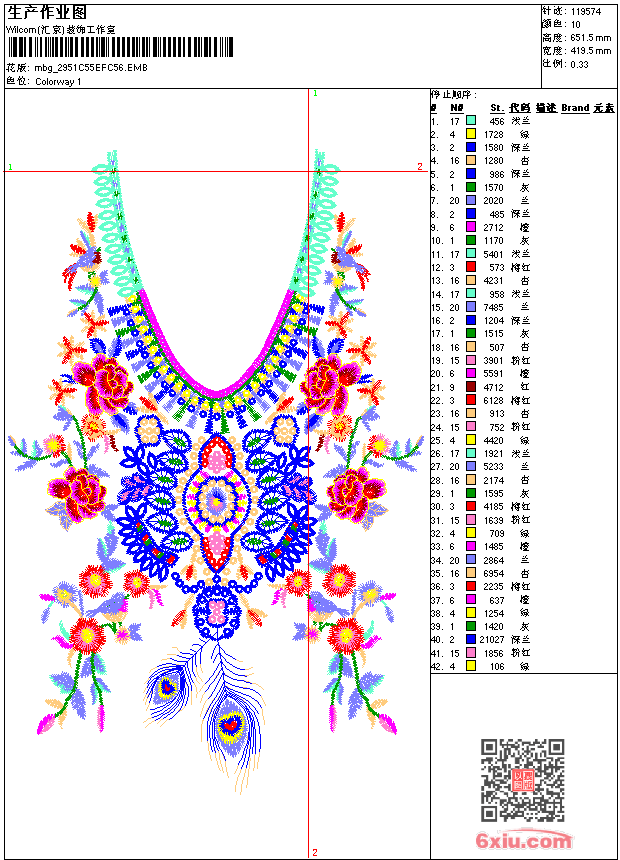Click stitch count 637 in row 37
This screenshot has width=620, height=860.
497,600
